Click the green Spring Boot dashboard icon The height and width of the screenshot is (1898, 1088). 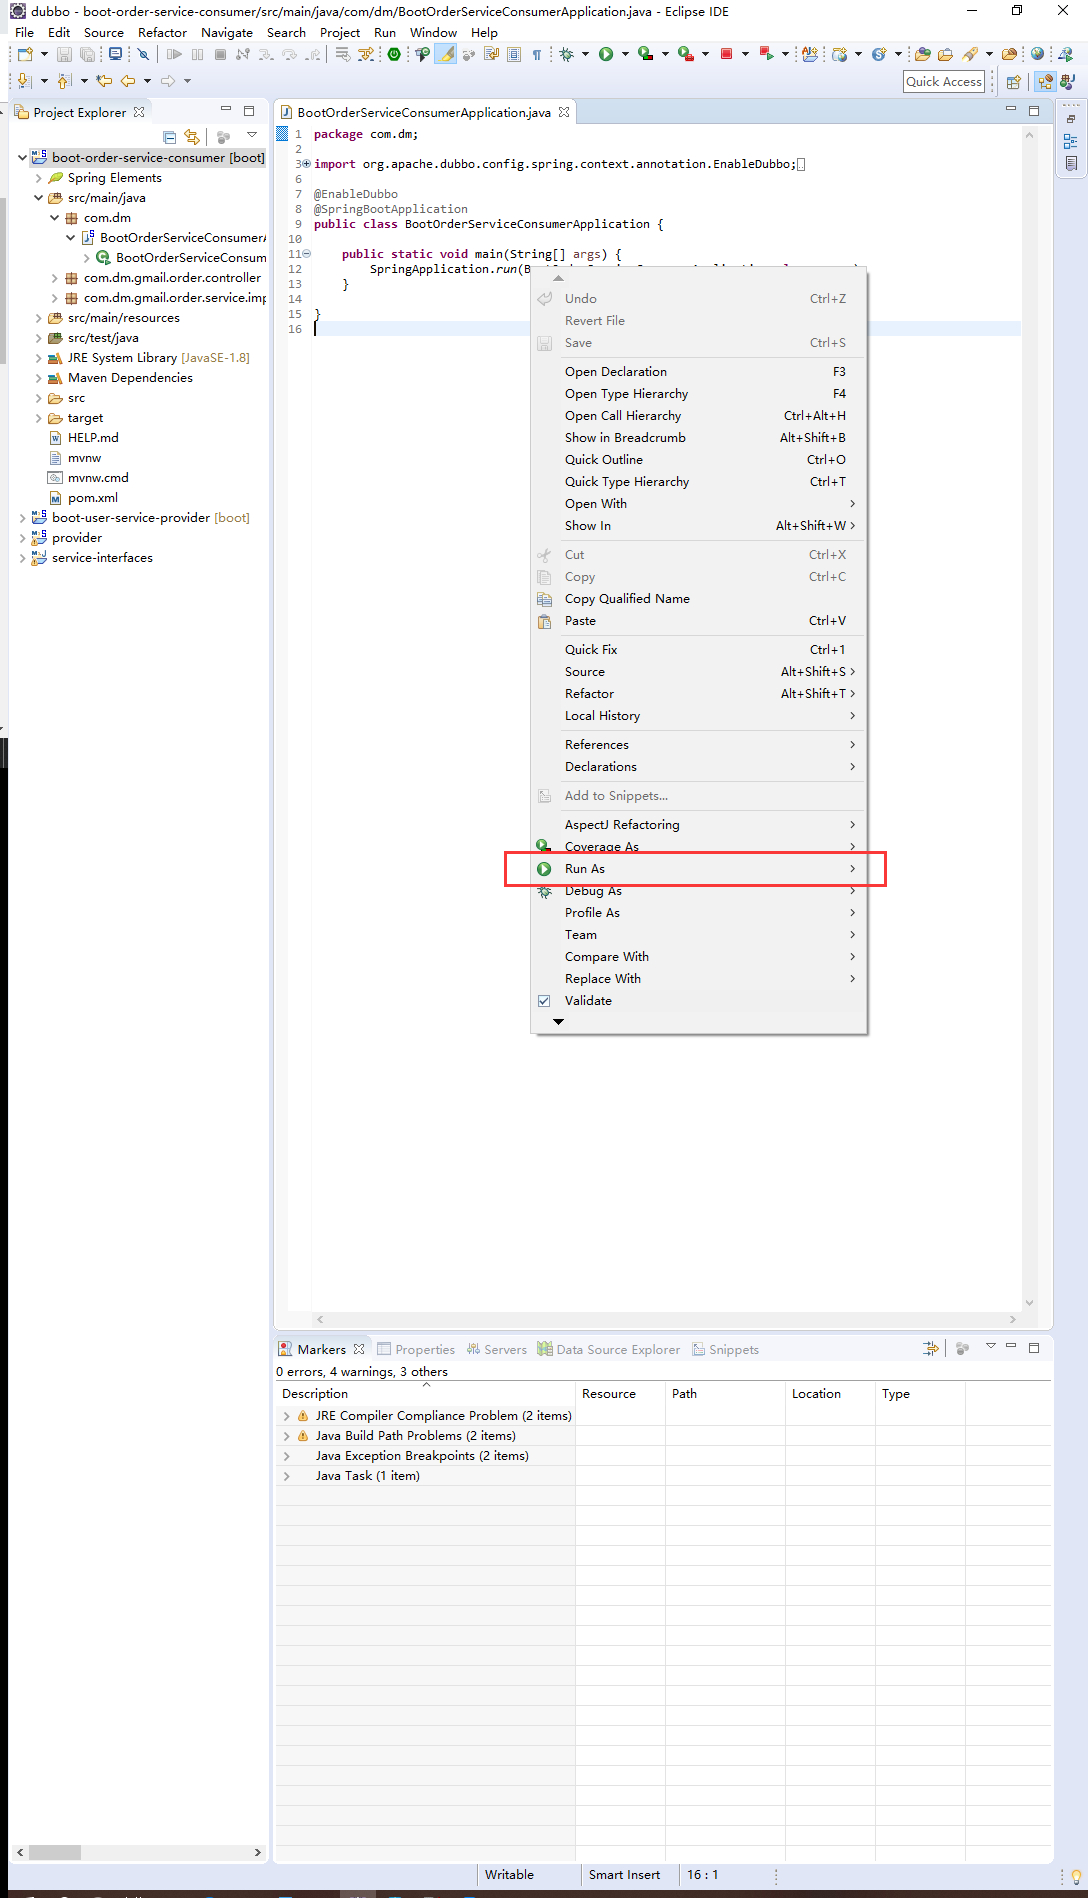(x=394, y=54)
